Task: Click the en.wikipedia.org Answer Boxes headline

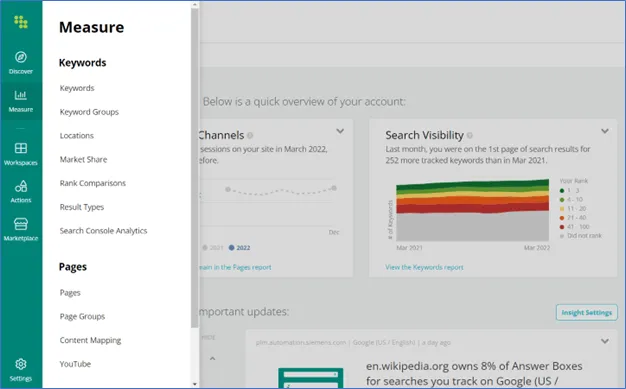Action: click(474, 373)
